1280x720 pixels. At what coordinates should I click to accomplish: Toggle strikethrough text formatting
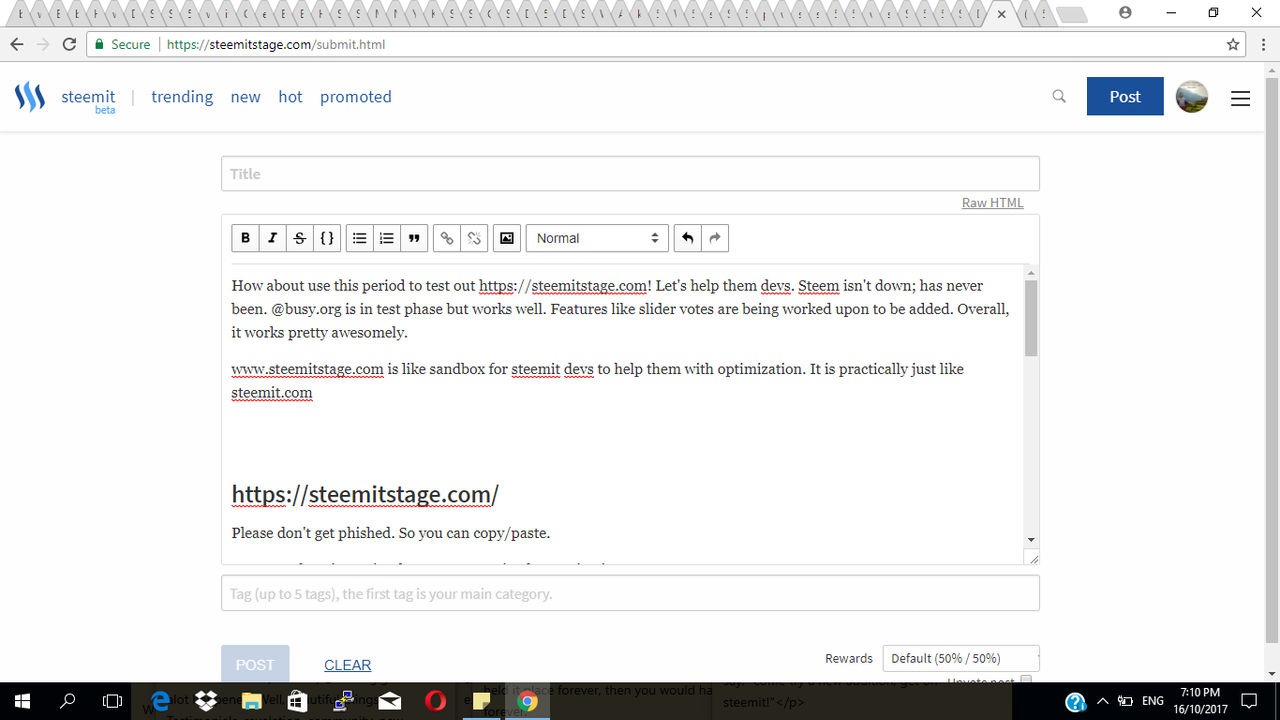pyautogui.click(x=299, y=238)
